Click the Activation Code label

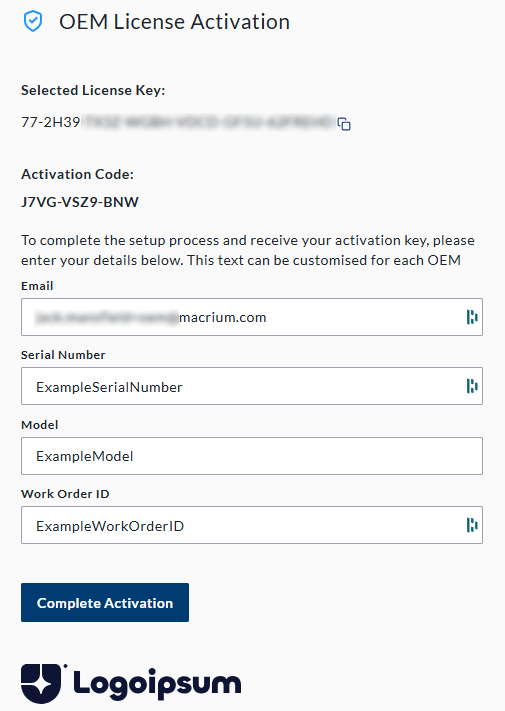tap(78, 174)
